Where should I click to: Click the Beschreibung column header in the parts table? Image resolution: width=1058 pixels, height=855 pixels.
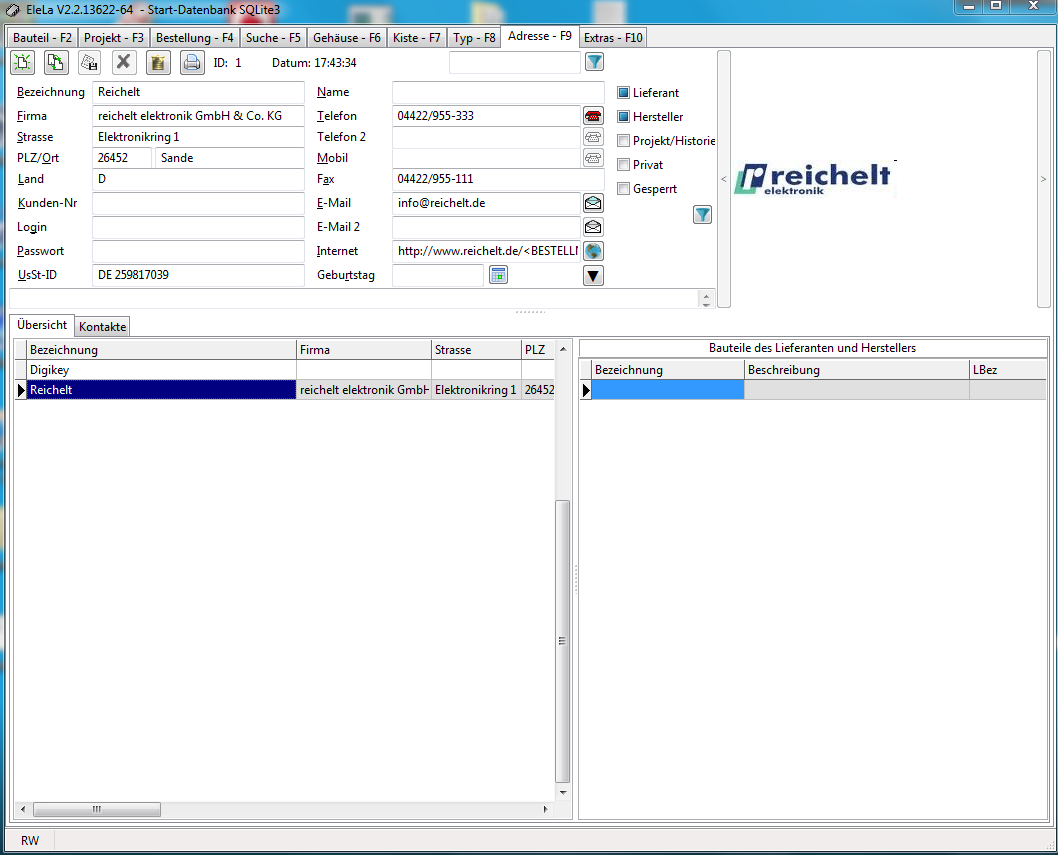pyautogui.click(x=857, y=370)
